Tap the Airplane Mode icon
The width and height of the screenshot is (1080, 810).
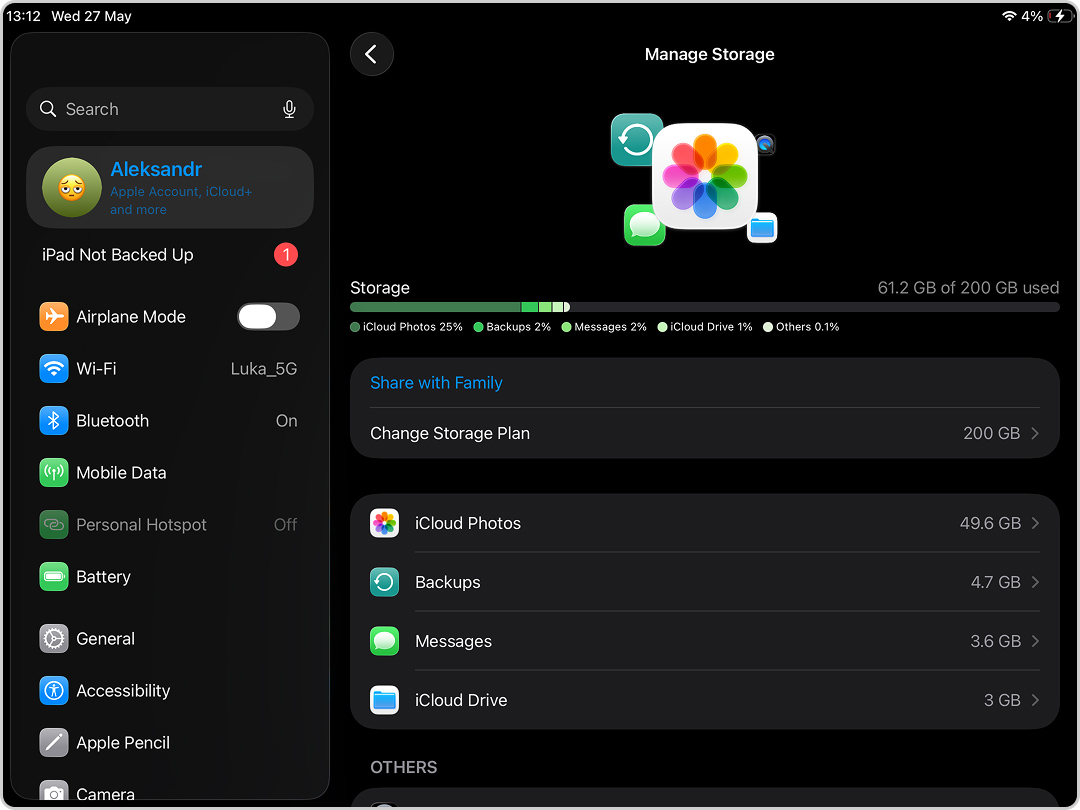pyautogui.click(x=54, y=317)
